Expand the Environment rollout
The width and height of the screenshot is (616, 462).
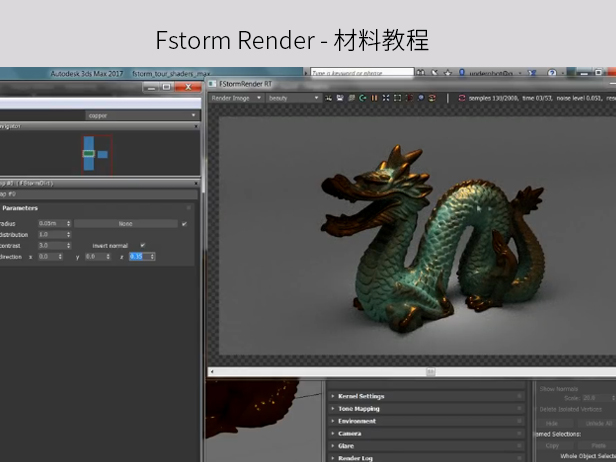coord(357,421)
